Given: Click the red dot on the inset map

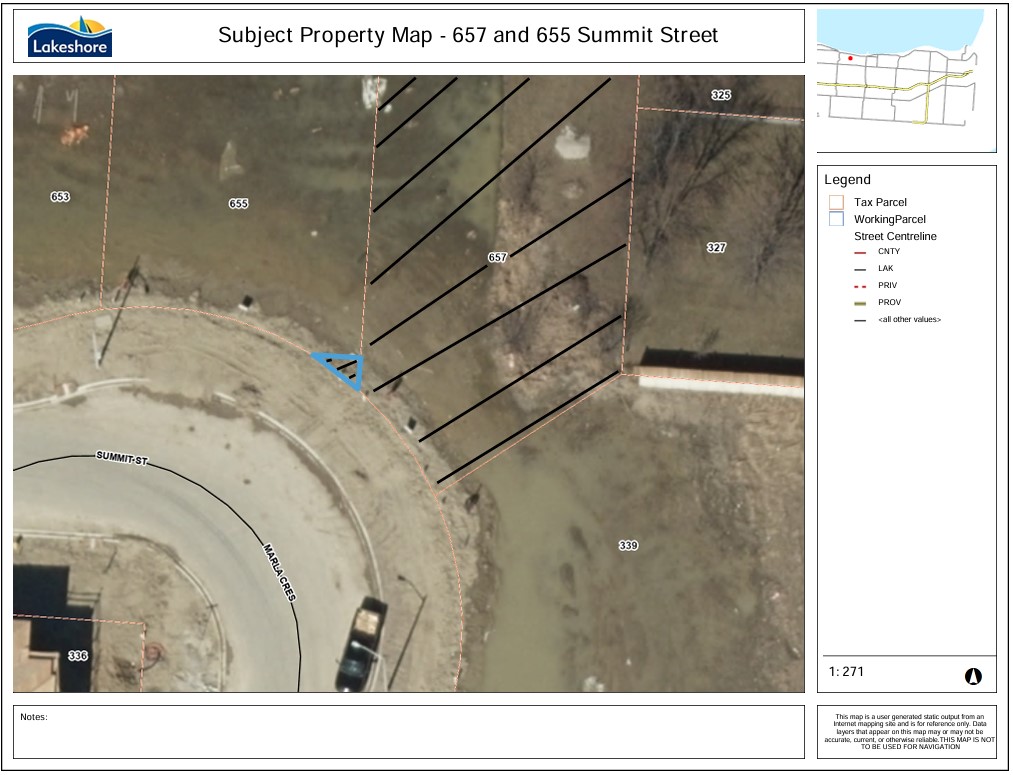Looking at the screenshot, I should click(851, 59).
